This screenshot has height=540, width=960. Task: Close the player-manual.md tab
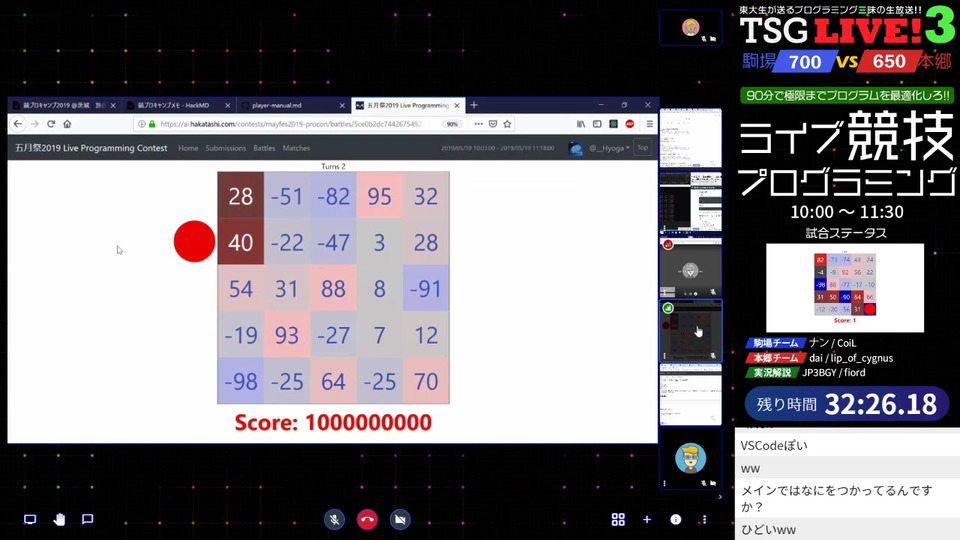click(x=342, y=105)
